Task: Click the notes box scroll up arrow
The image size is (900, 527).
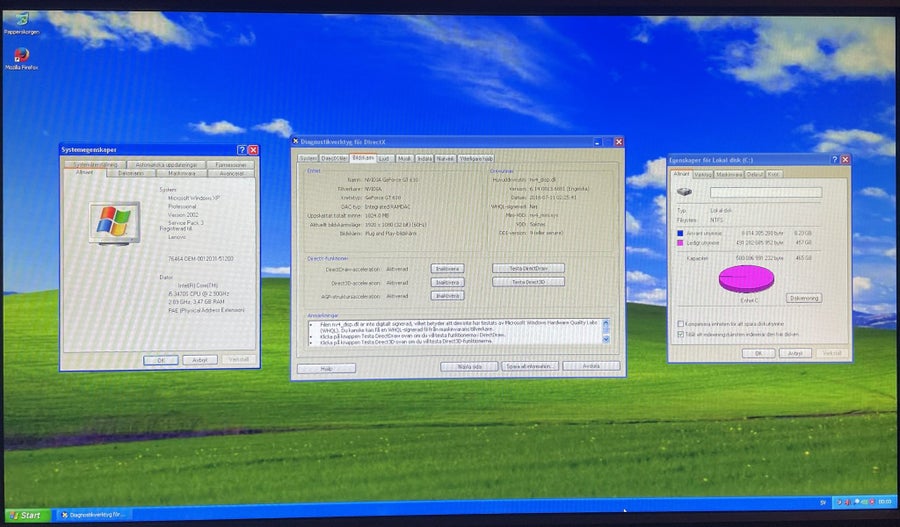Action: [606, 324]
